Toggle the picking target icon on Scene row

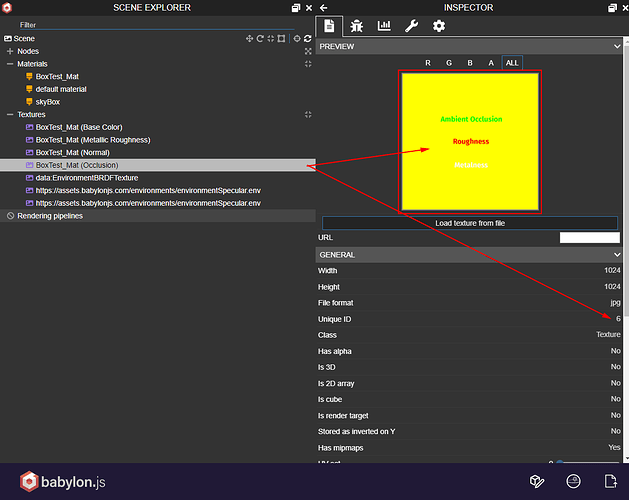tap(297, 39)
